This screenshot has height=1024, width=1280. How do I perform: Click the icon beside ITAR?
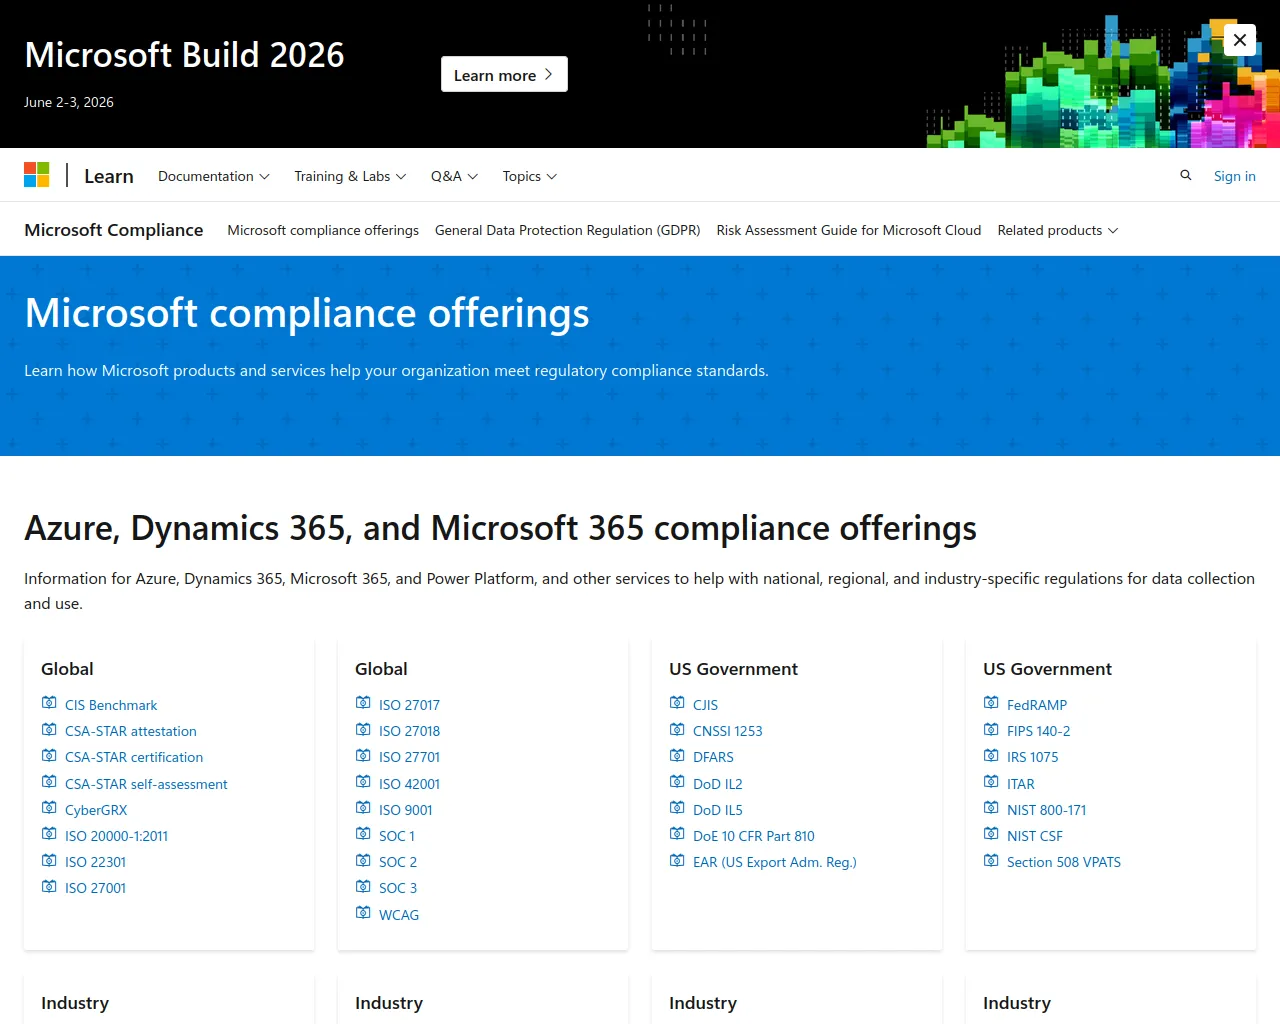(x=991, y=782)
